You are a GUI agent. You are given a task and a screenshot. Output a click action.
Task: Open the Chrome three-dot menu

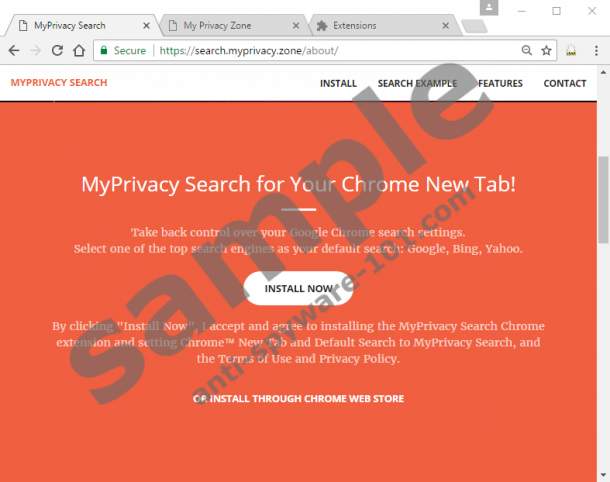596,51
